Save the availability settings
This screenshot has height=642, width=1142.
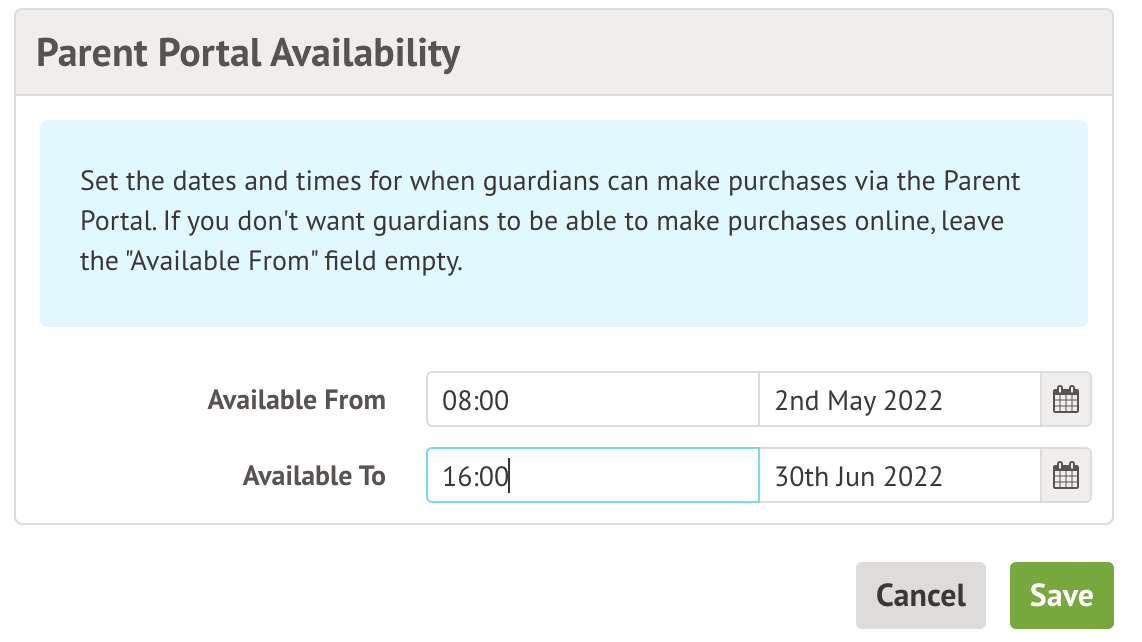pos(1061,596)
